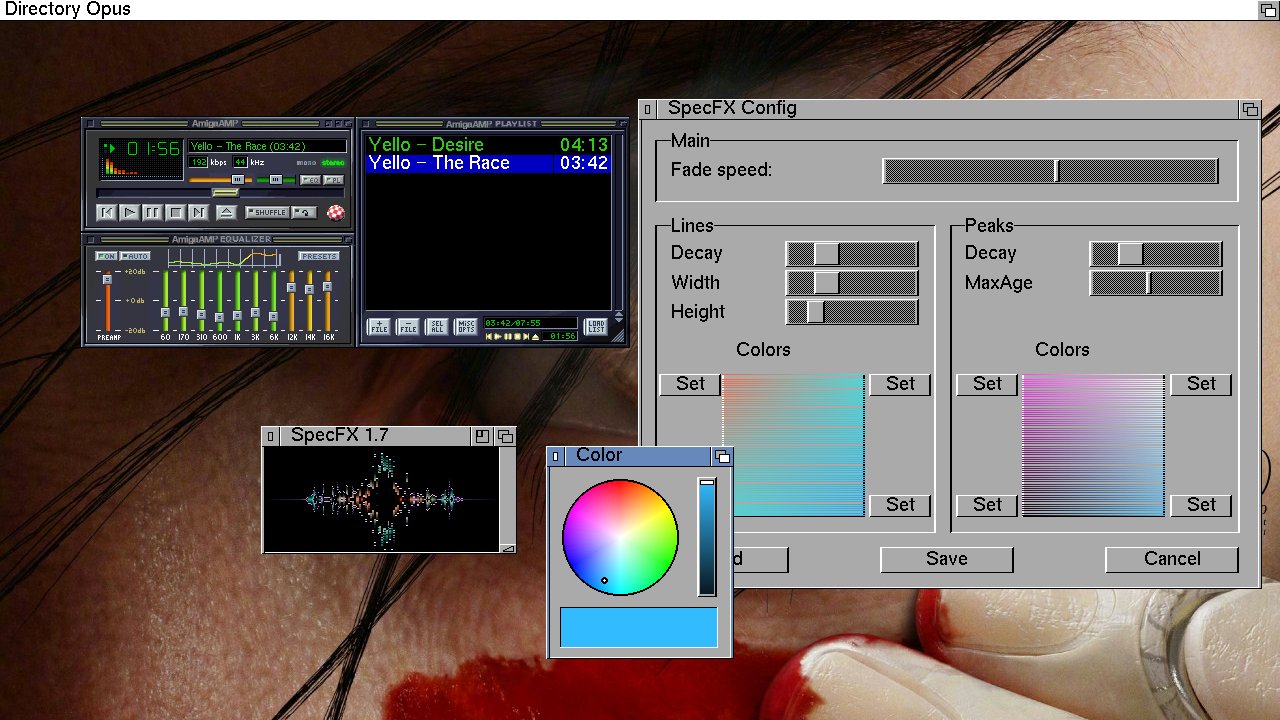Click the playlist mini stop control
1280x720 pixels.
(x=516, y=337)
